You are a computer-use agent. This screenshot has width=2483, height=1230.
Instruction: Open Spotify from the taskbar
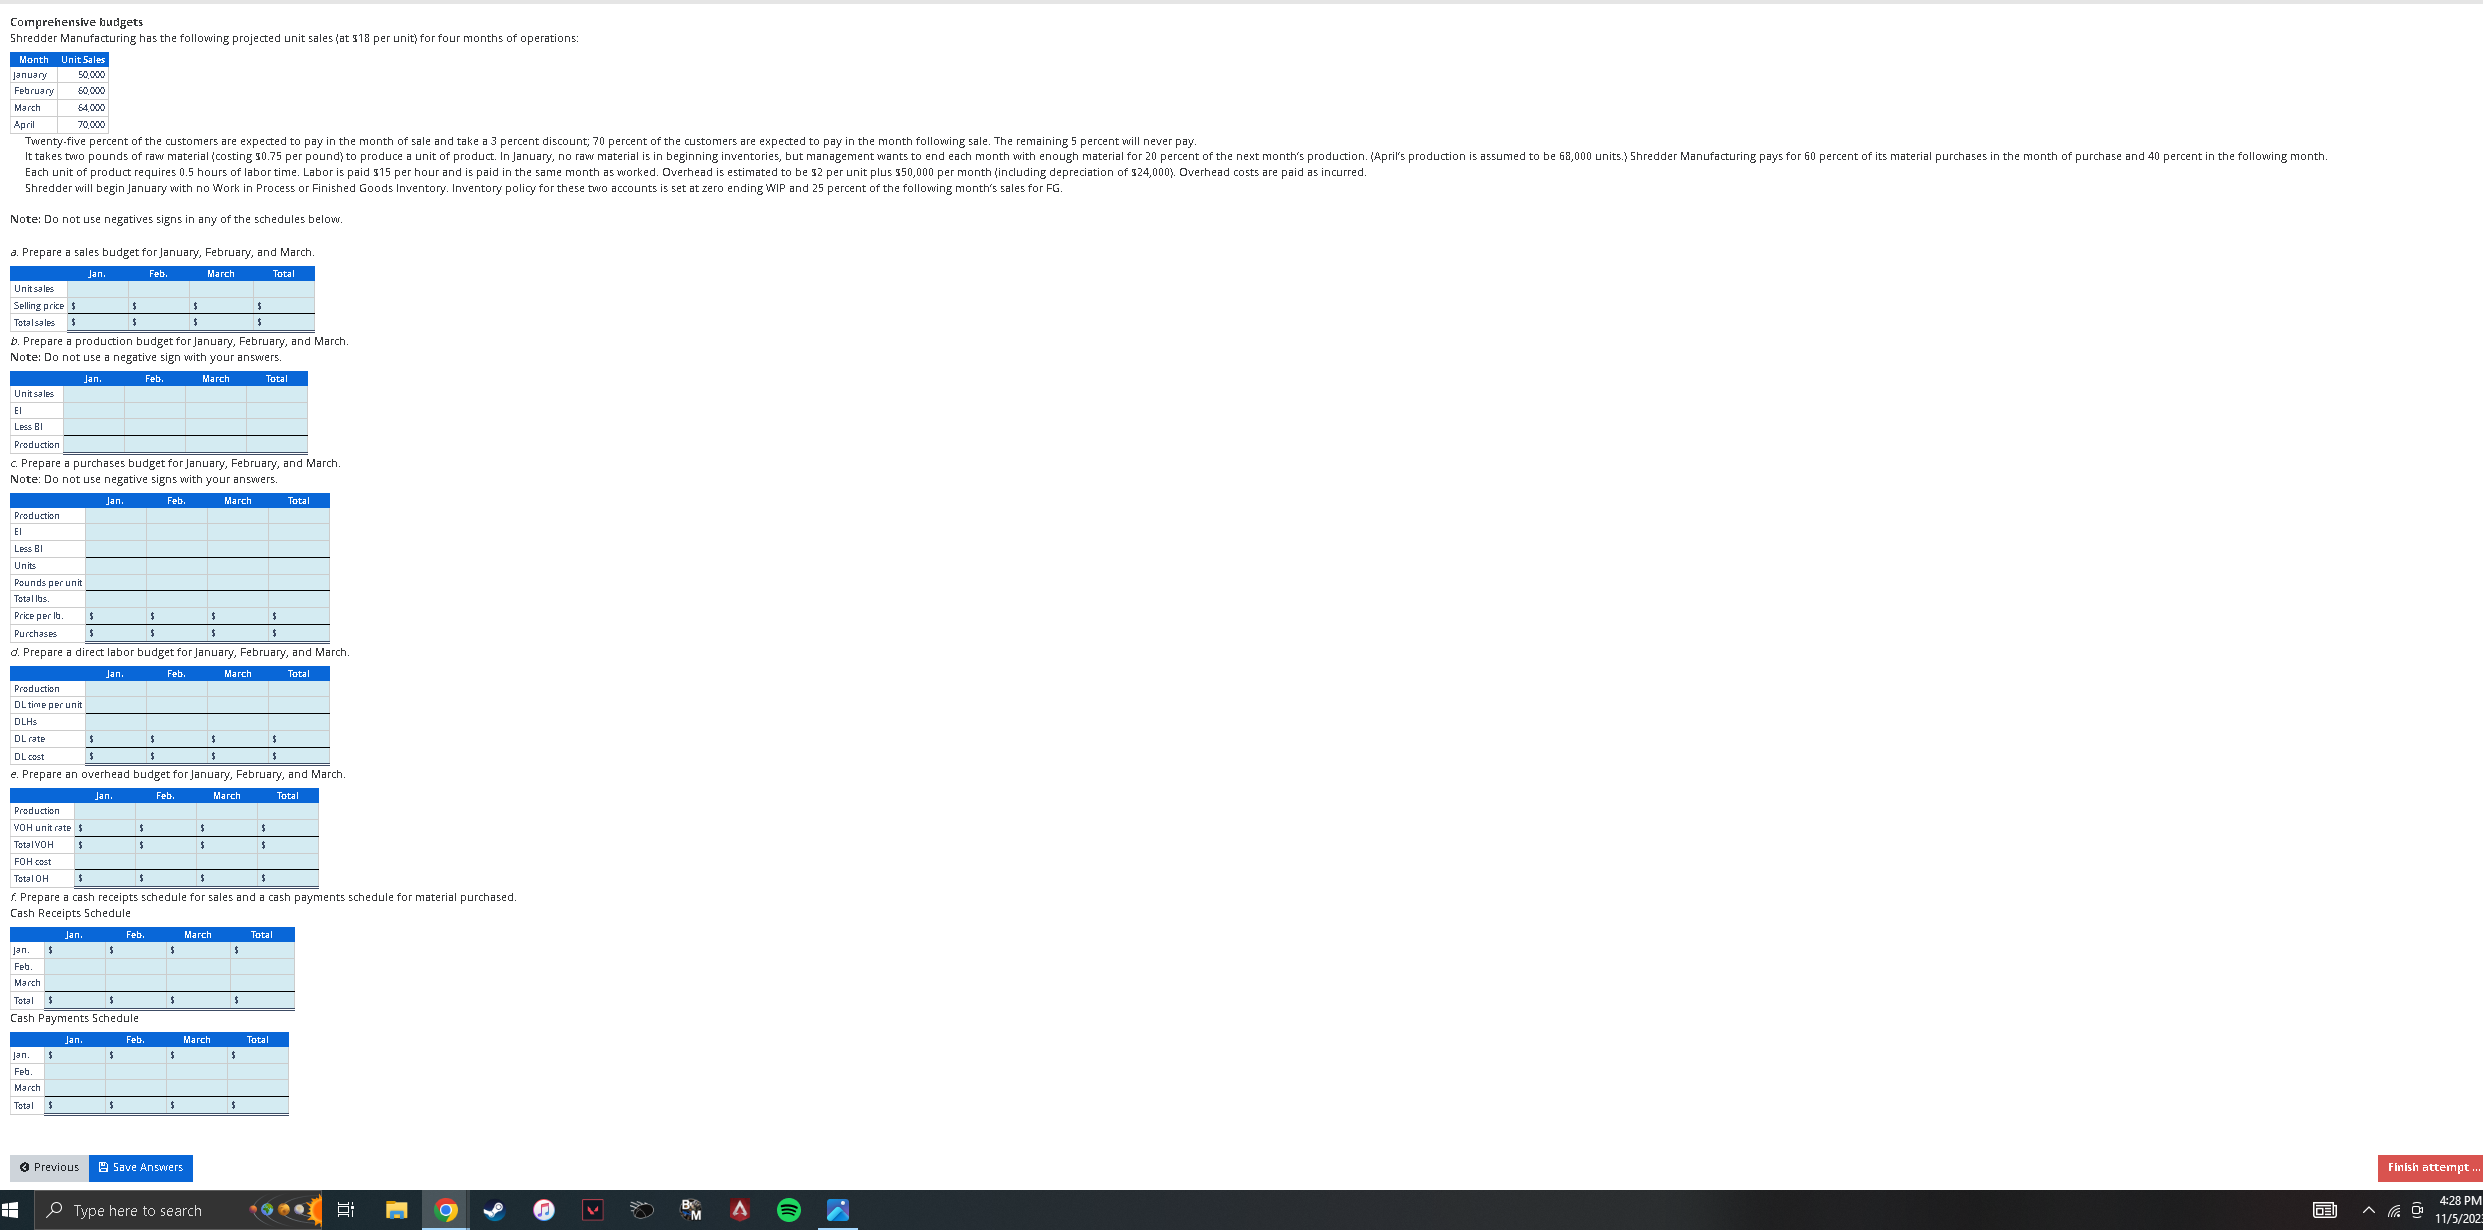coord(789,1210)
